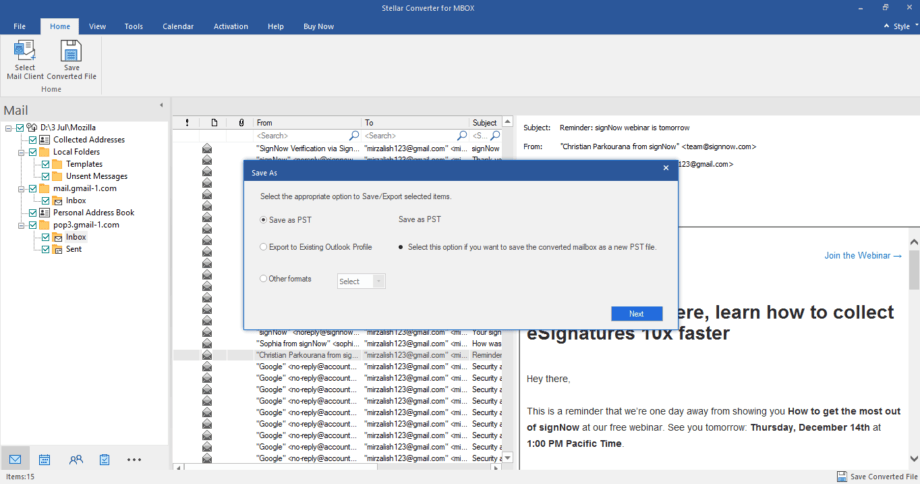Click Collected Addresses contact card icon
This screenshot has width=920, height=484.
click(45, 140)
